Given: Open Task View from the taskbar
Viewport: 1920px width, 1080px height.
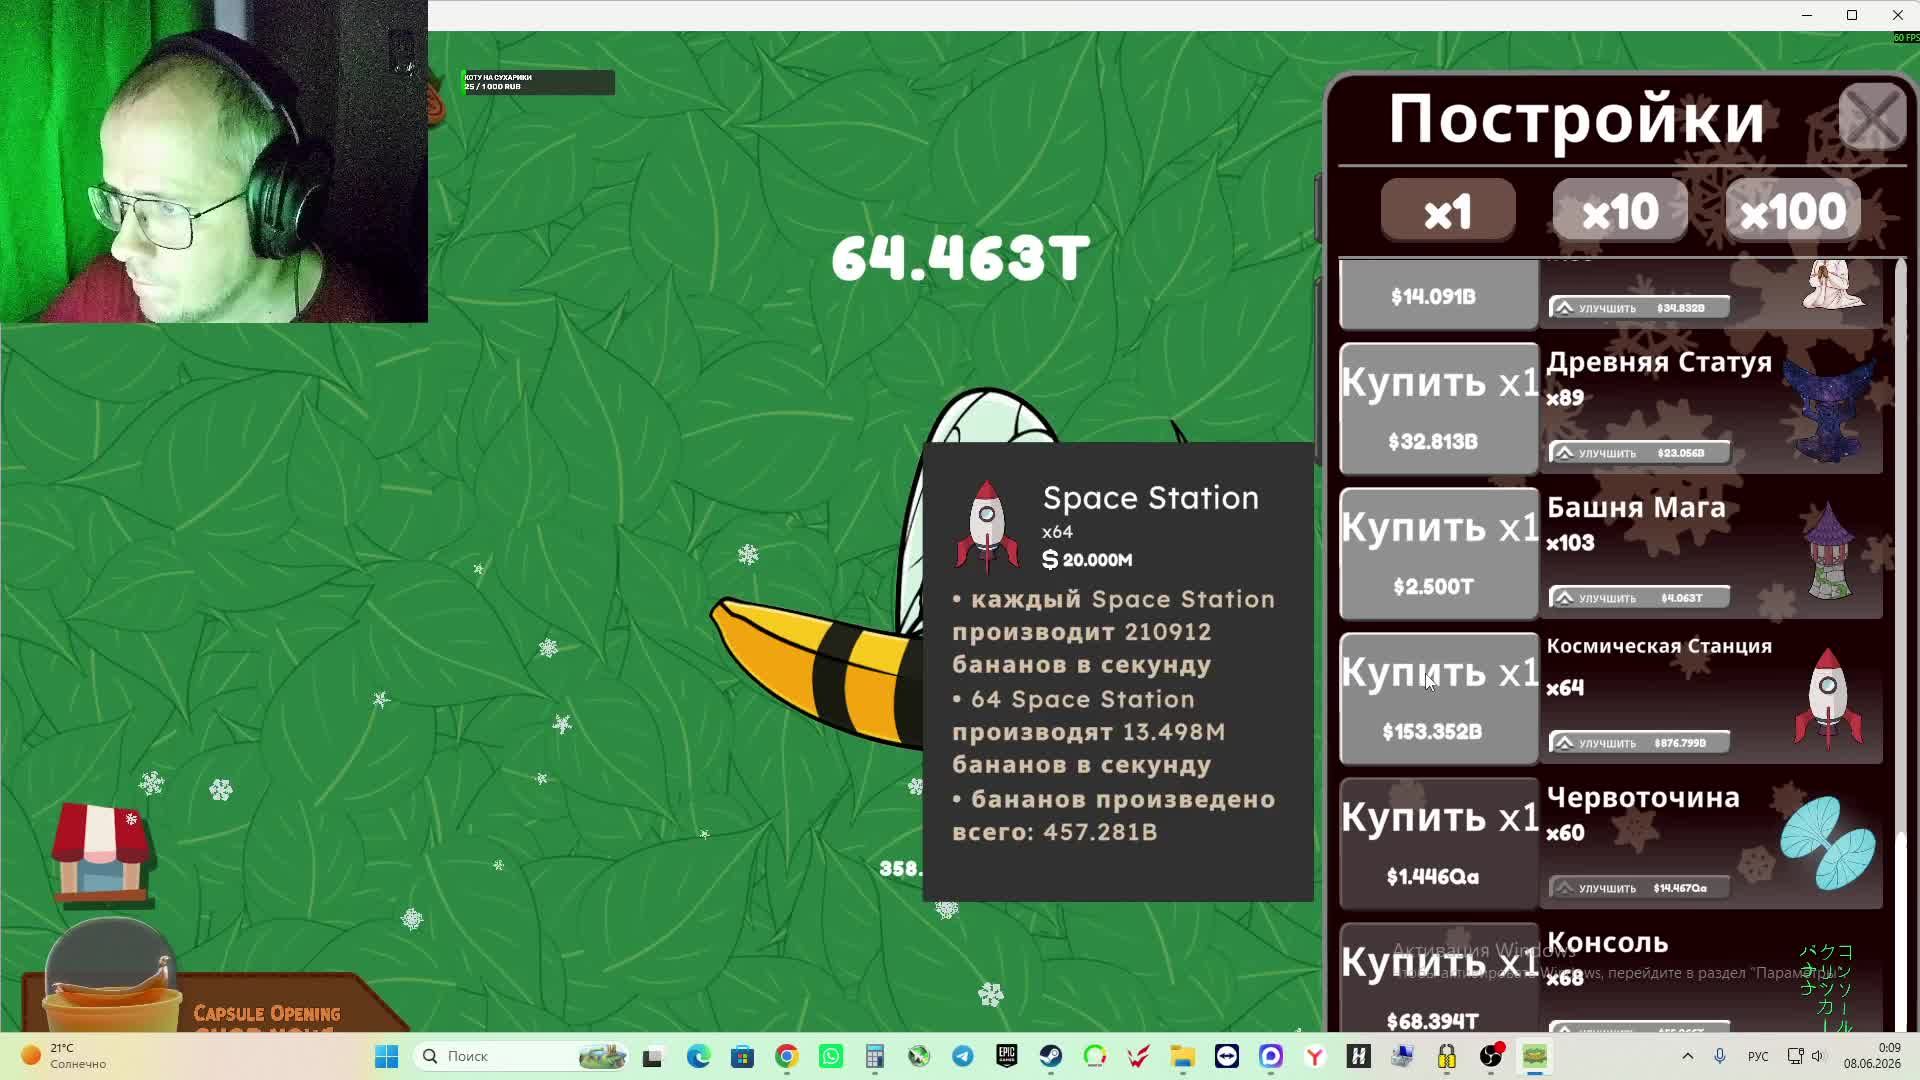Looking at the screenshot, I should click(653, 1056).
